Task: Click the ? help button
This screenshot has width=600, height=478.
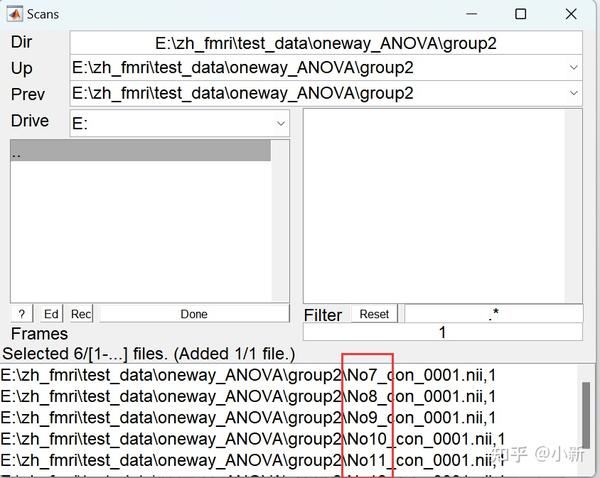Action: [x=22, y=314]
